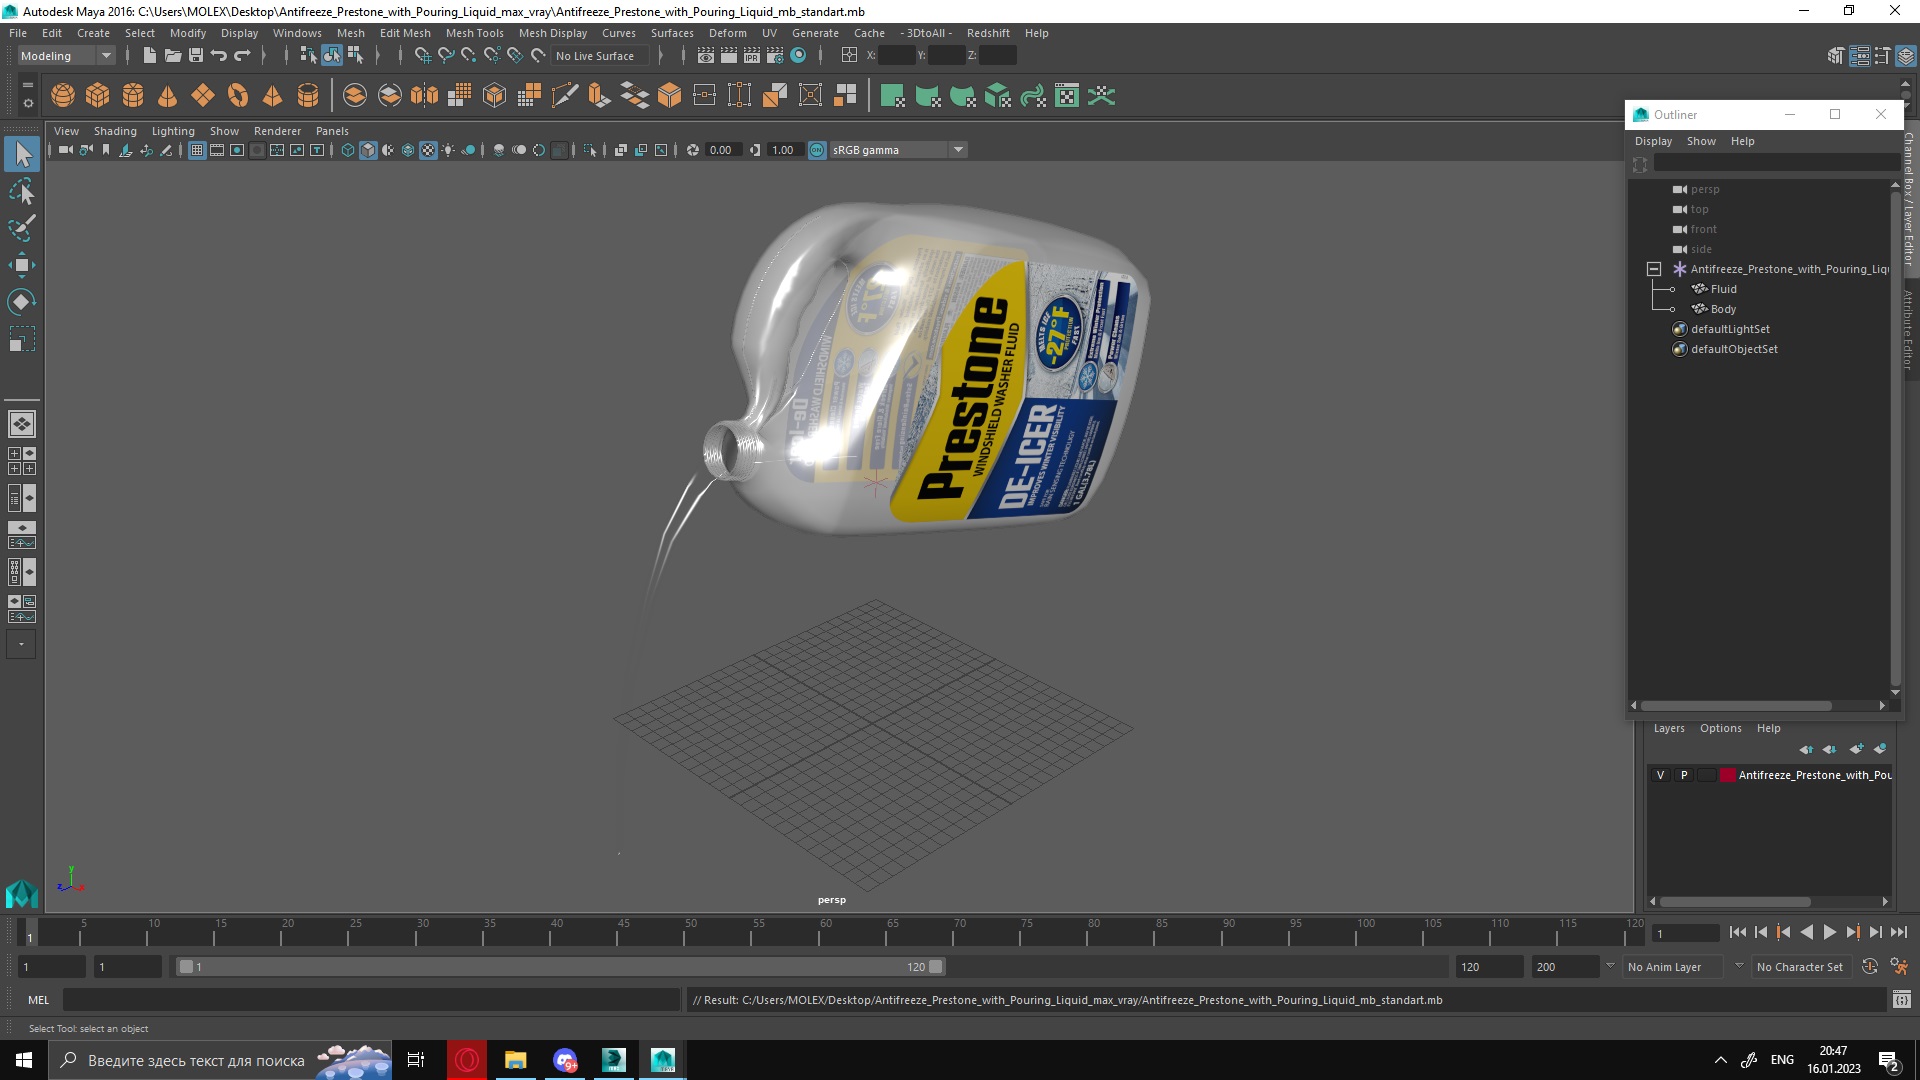Click the Save Scene disk icon
Viewport: 1920px width, 1080px height.
click(x=196, y=56)
